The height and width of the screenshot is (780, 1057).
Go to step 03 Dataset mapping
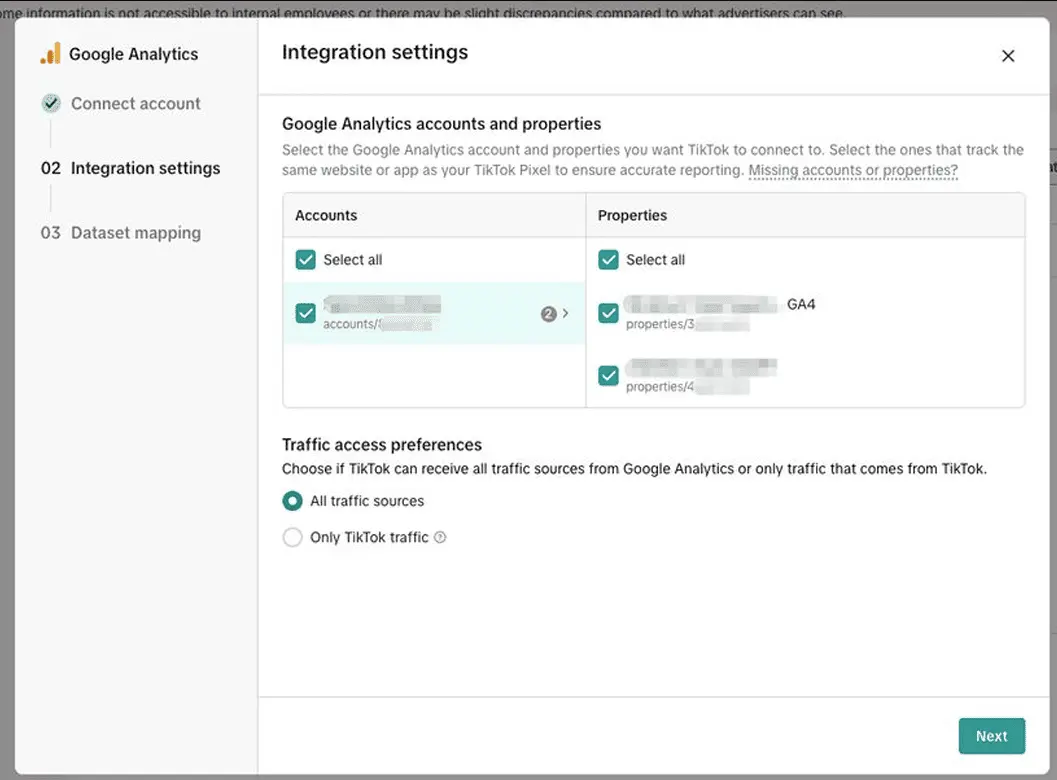(121, 233)
